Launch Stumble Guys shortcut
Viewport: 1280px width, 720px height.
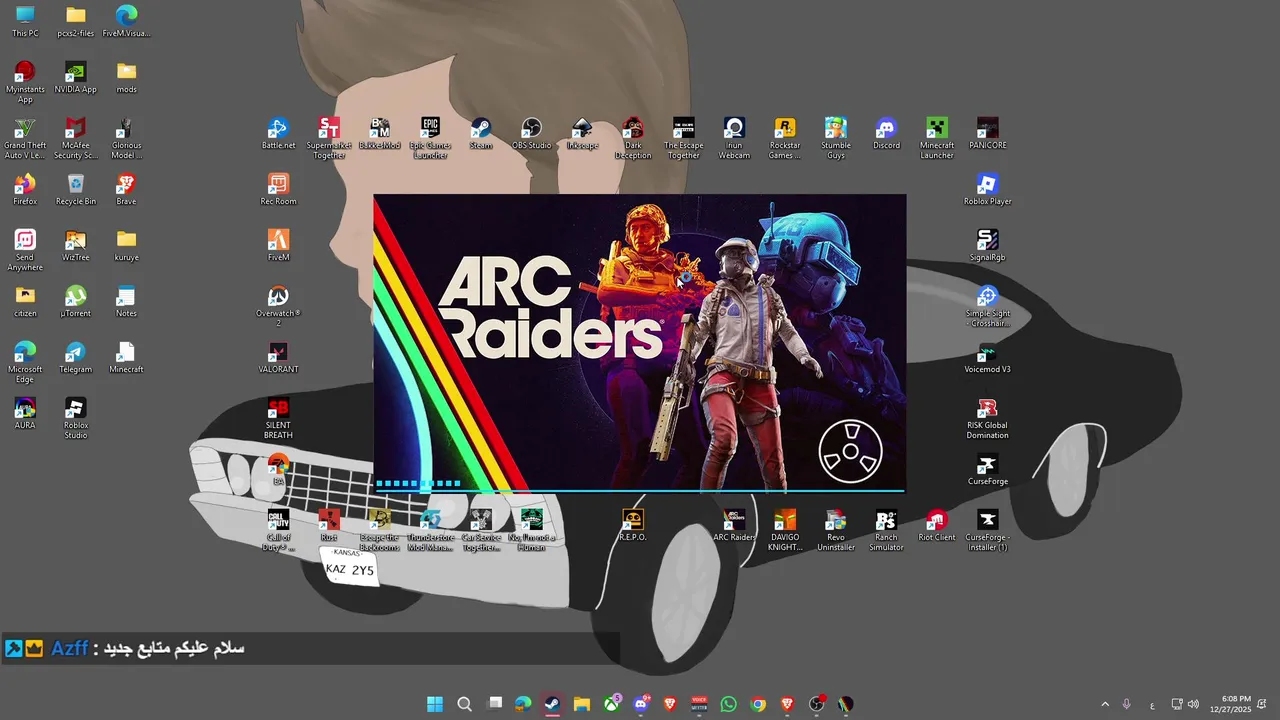click(836, 138)
